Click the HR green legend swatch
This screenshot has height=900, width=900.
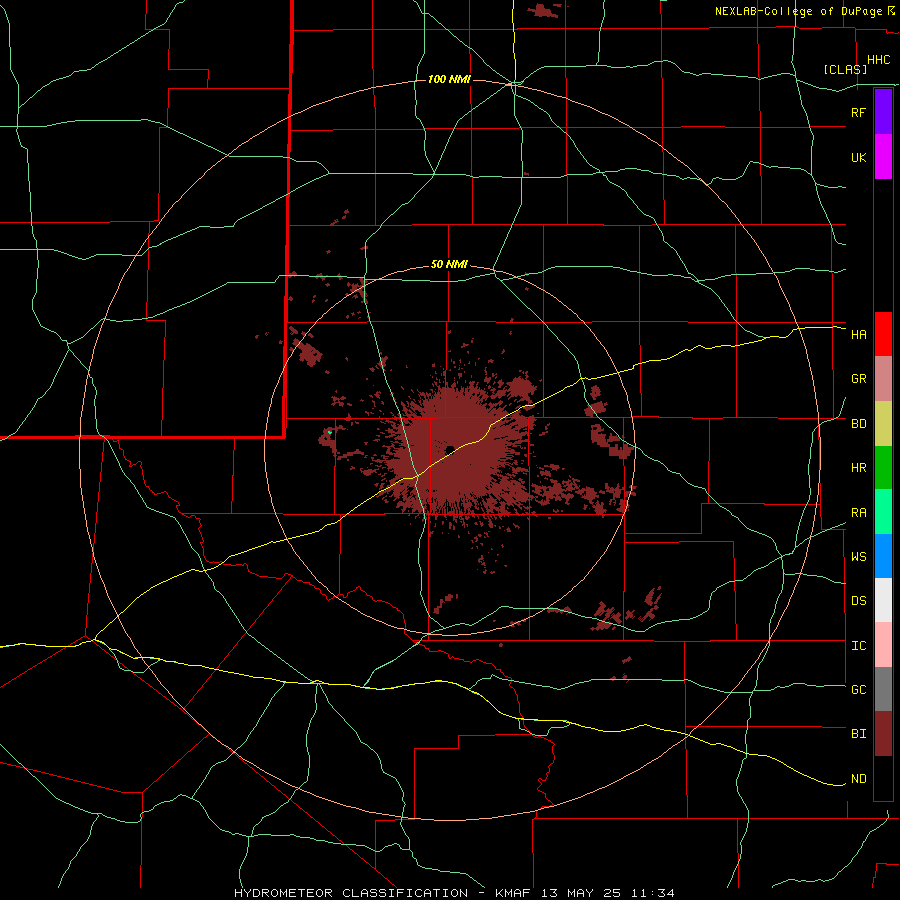pos(883,468)
